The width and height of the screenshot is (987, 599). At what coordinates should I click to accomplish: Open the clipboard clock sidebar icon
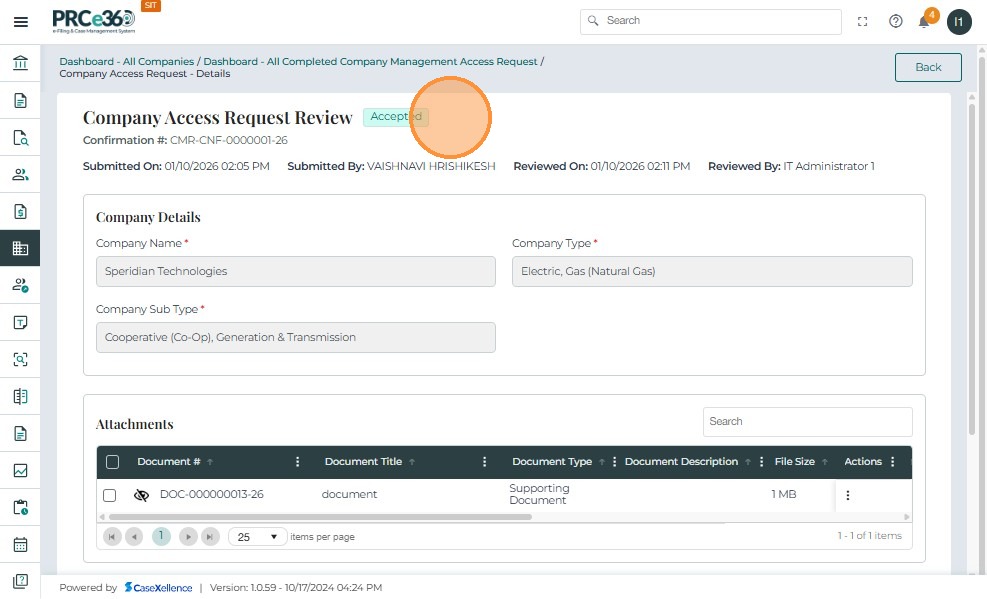point(20,507)
